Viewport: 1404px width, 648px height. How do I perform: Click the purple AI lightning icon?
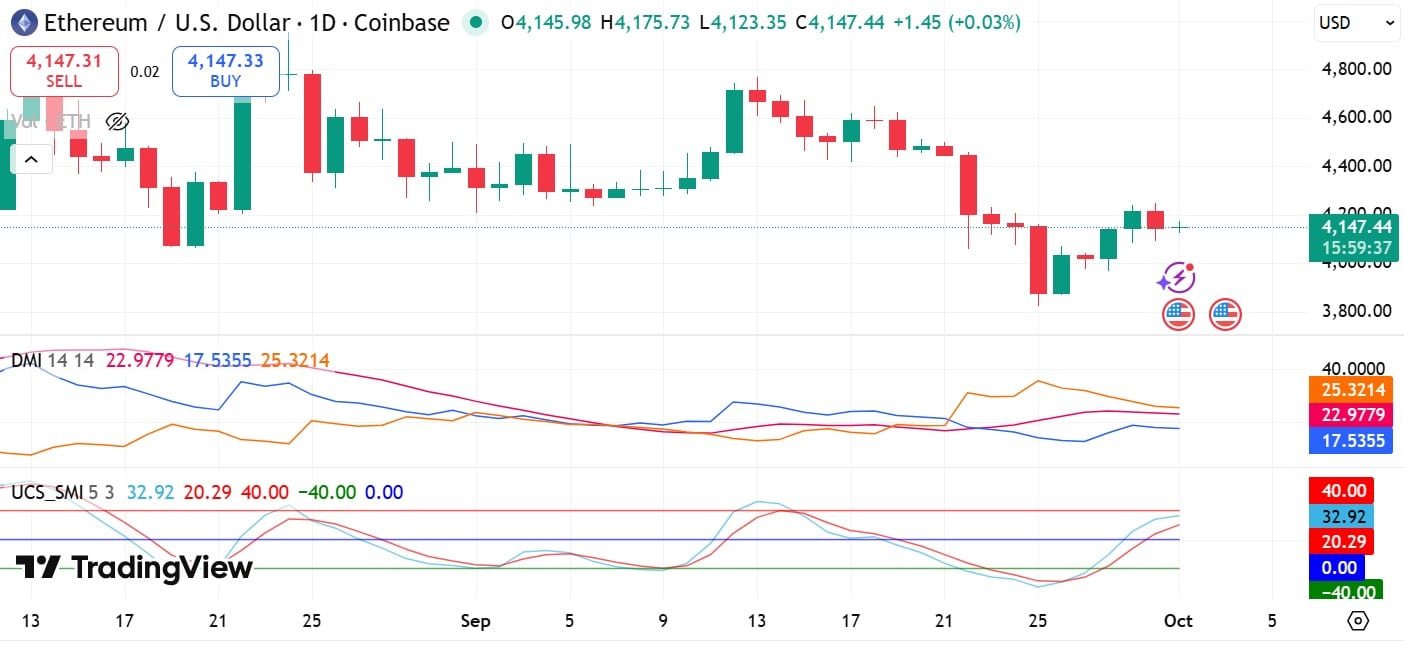[1178, 277]
